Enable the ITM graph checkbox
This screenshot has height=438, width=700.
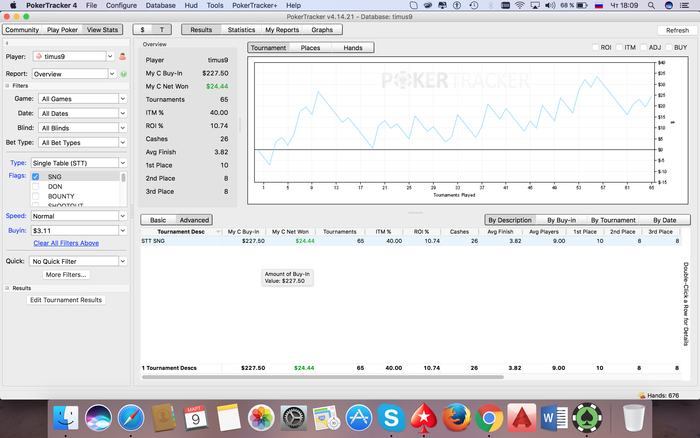pyautogui.click(x=619, y=47)
